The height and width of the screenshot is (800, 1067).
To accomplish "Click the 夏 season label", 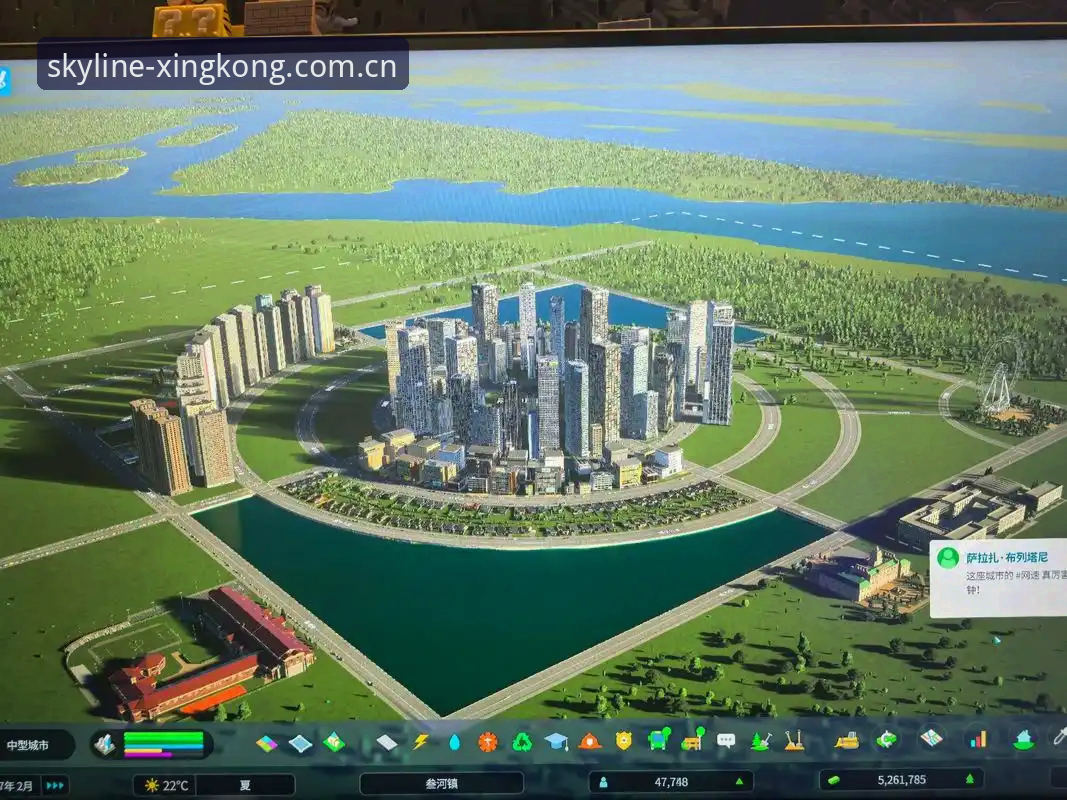I will [246, 785].
